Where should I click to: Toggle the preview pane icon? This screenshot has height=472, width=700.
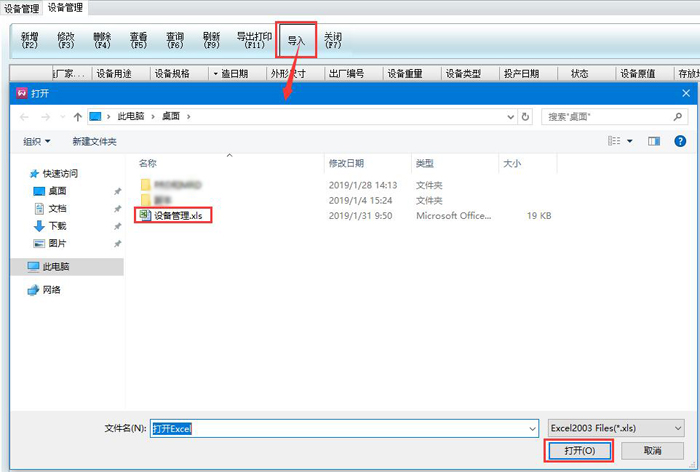[654, 142]
